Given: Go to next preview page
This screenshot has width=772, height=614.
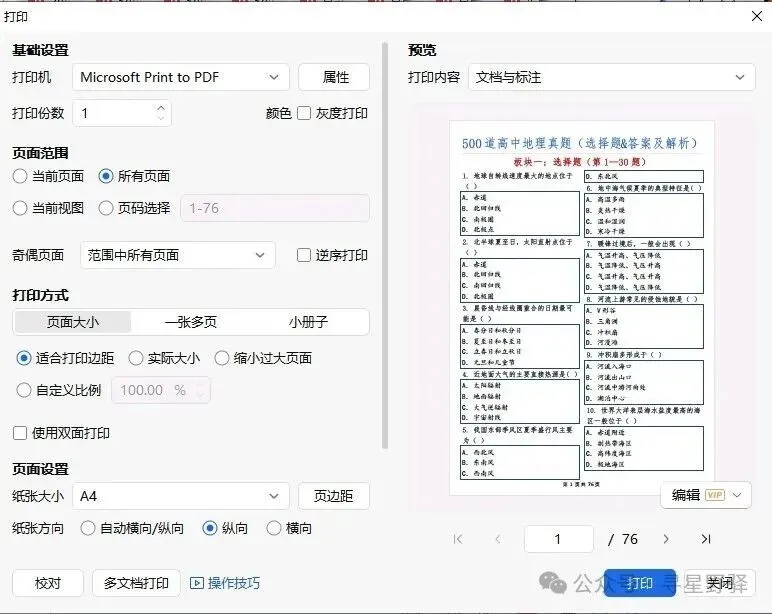Looking at the screenshot, I should [x=666, y=539].
